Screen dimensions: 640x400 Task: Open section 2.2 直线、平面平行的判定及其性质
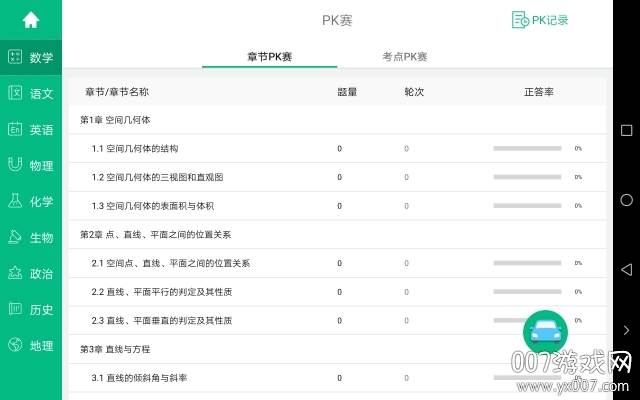[162, 292]
